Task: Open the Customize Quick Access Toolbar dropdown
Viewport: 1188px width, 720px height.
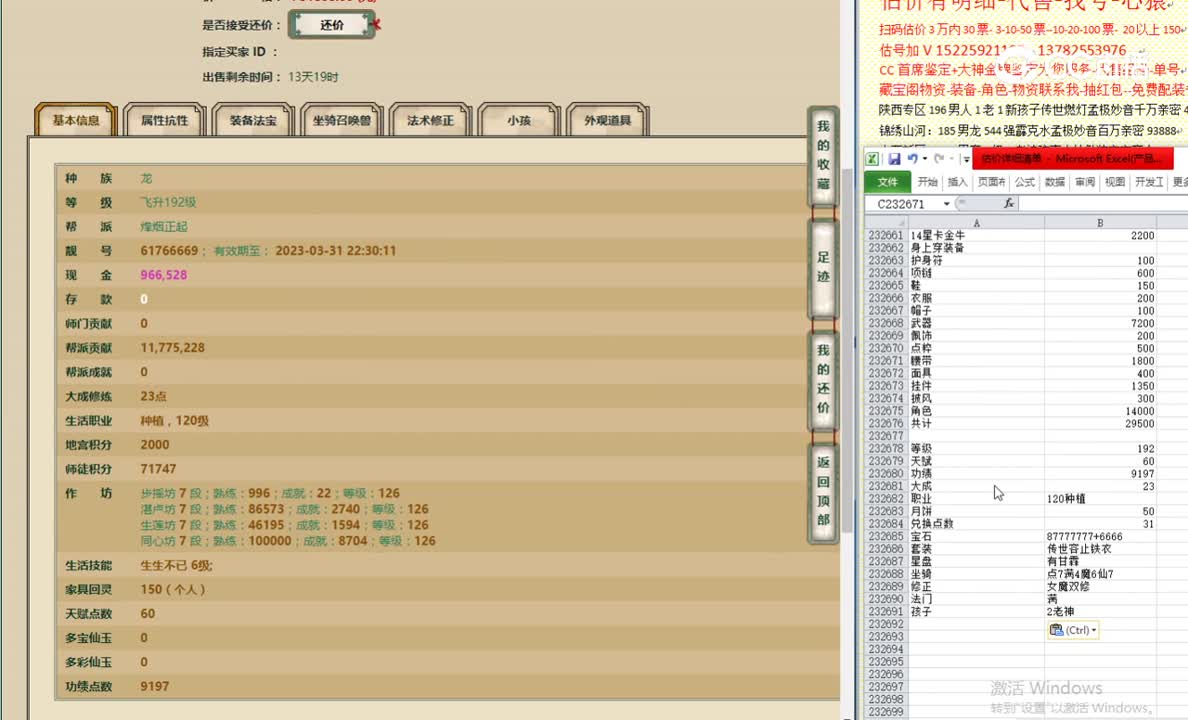Action: (x=966, y=159)
